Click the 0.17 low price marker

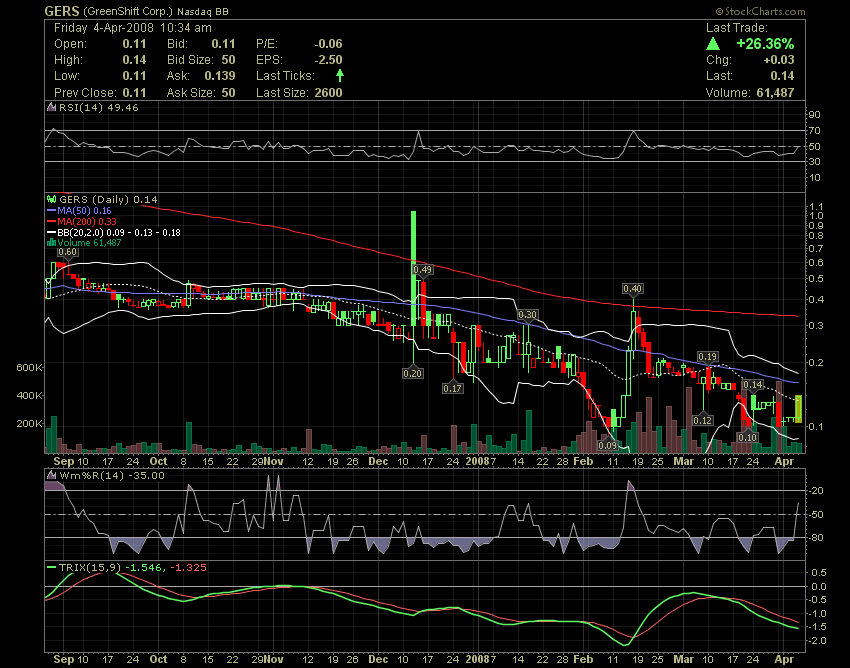pos(452,388)
